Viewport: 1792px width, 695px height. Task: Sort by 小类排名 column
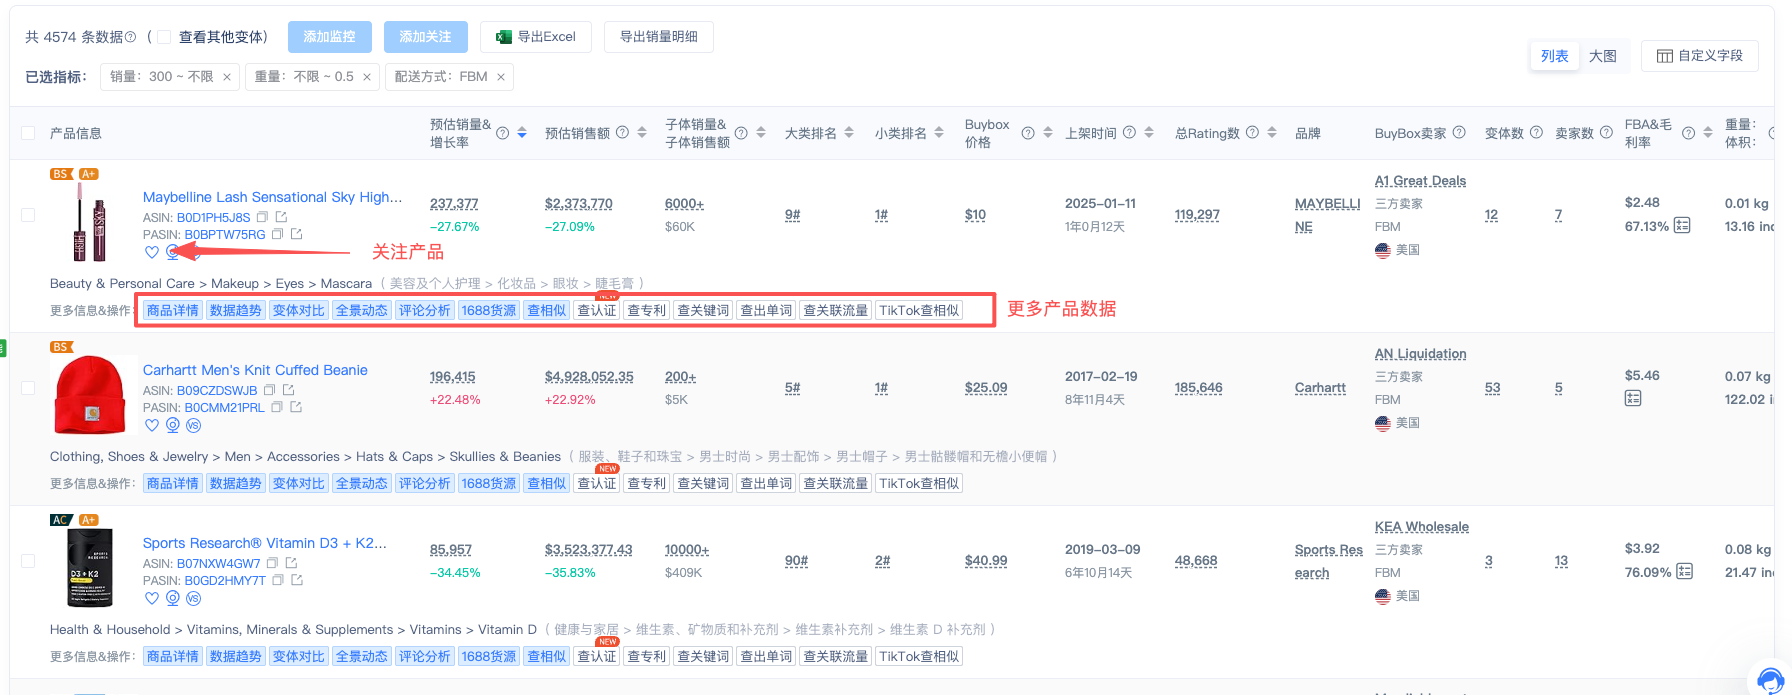[x=939, y=132]
